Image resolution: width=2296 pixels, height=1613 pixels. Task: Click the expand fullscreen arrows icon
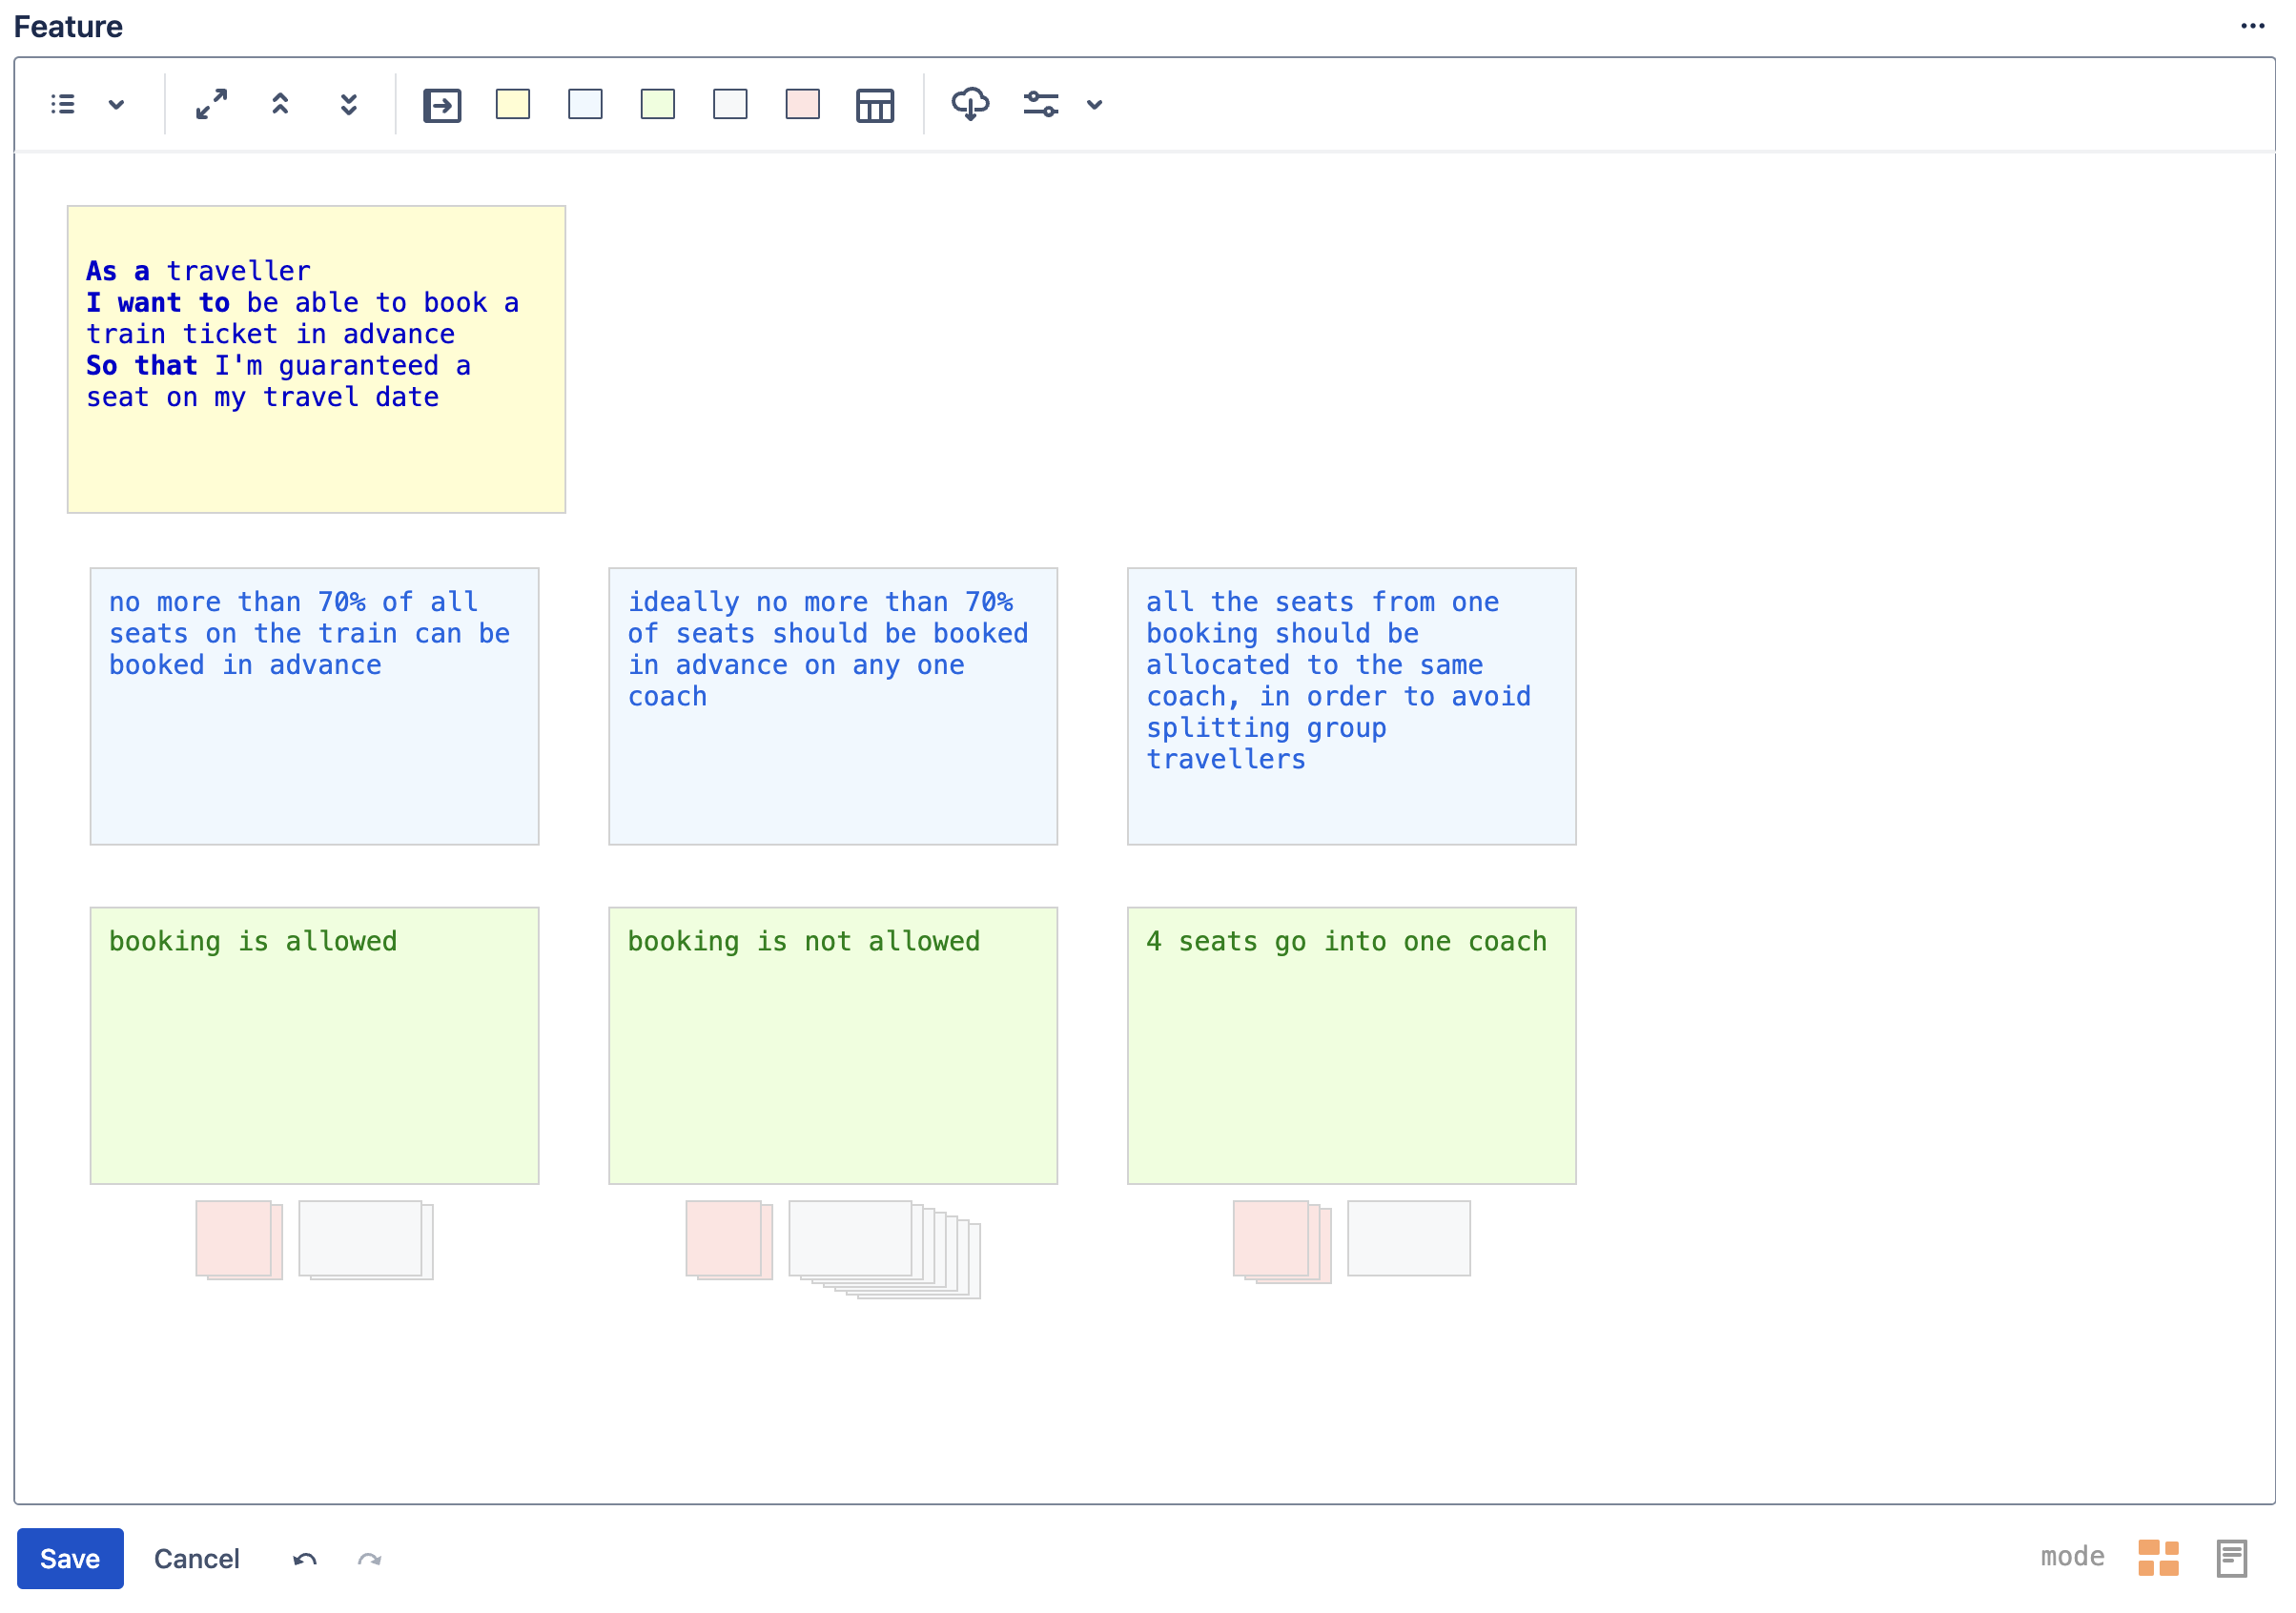[x=211, y=104]
